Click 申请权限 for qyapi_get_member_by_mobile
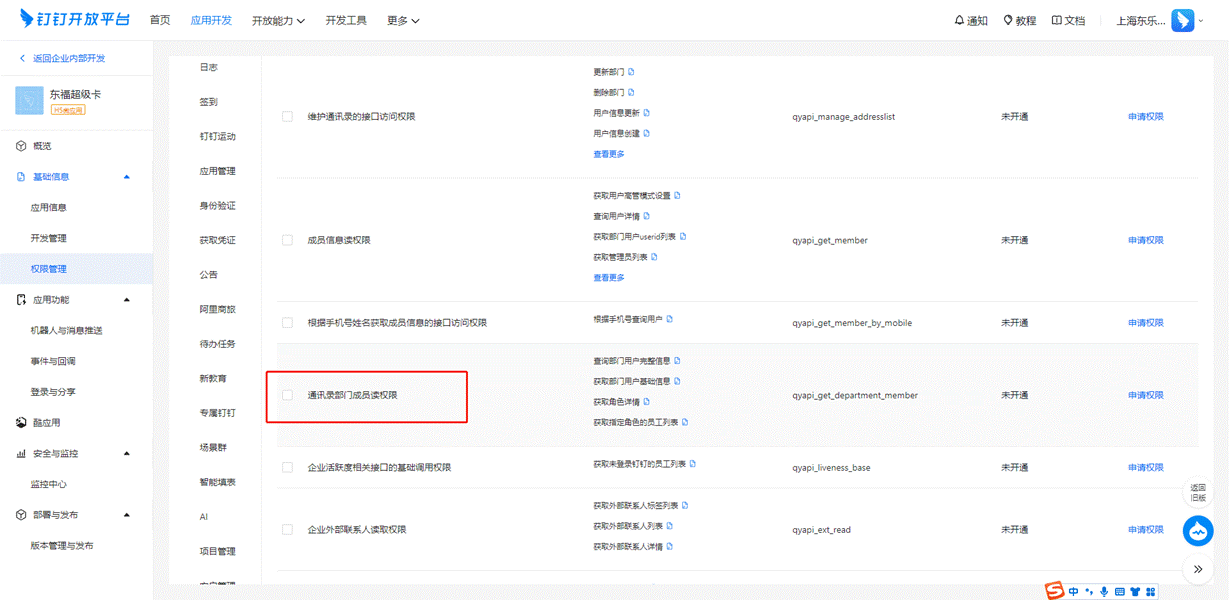 1145,323
